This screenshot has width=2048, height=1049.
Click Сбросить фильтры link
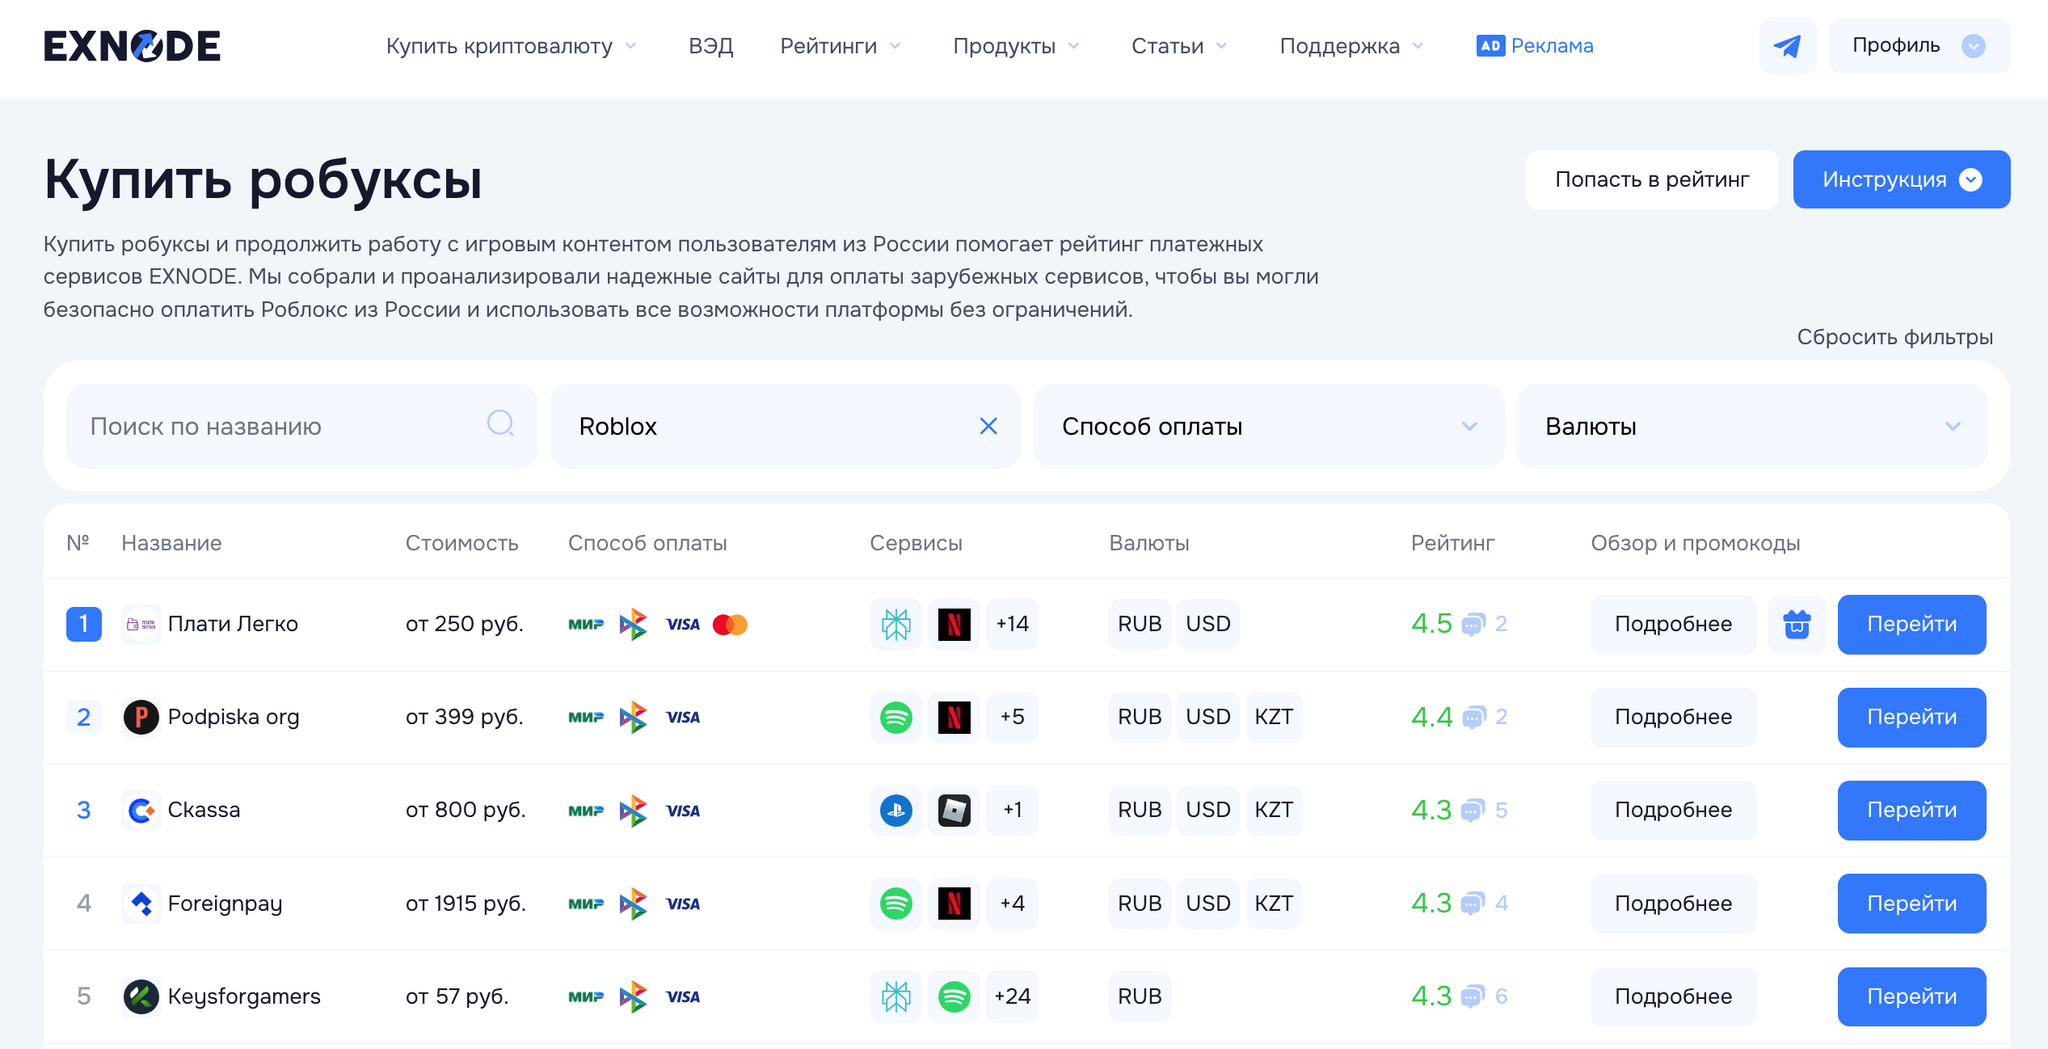pyautogui.click(x=1894, y=337)
